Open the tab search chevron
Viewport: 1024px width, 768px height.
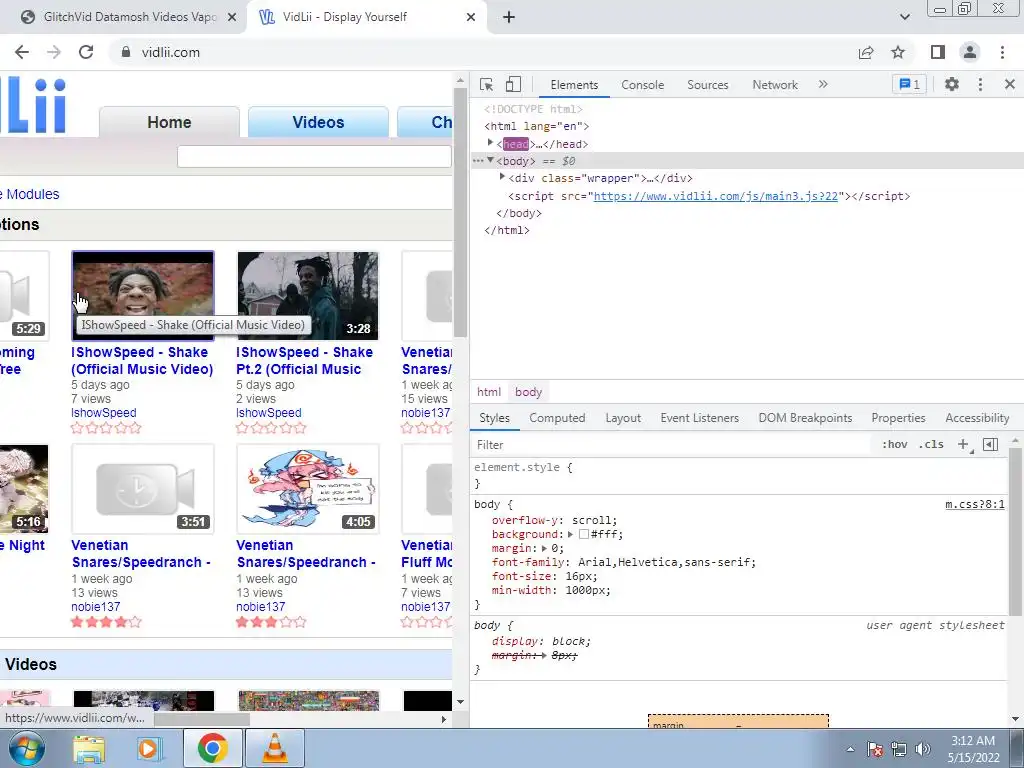point(904,17)
